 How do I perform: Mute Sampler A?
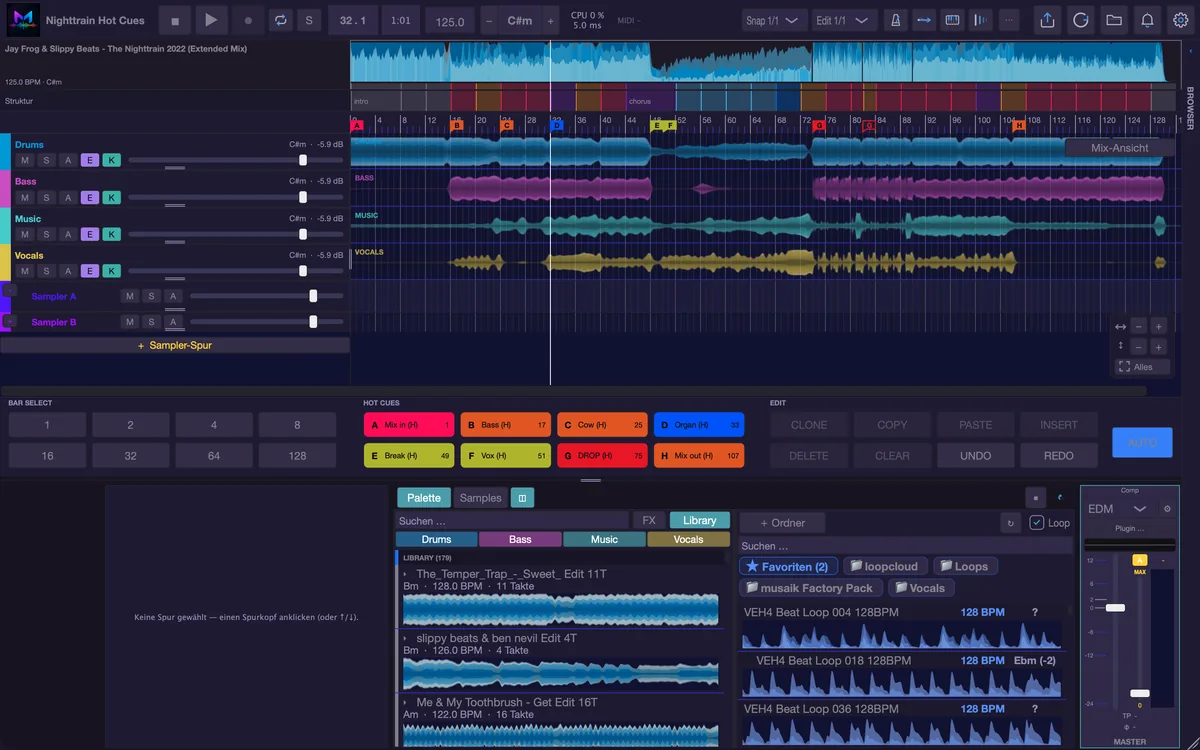pyautogui.click(x=130, y=296)
